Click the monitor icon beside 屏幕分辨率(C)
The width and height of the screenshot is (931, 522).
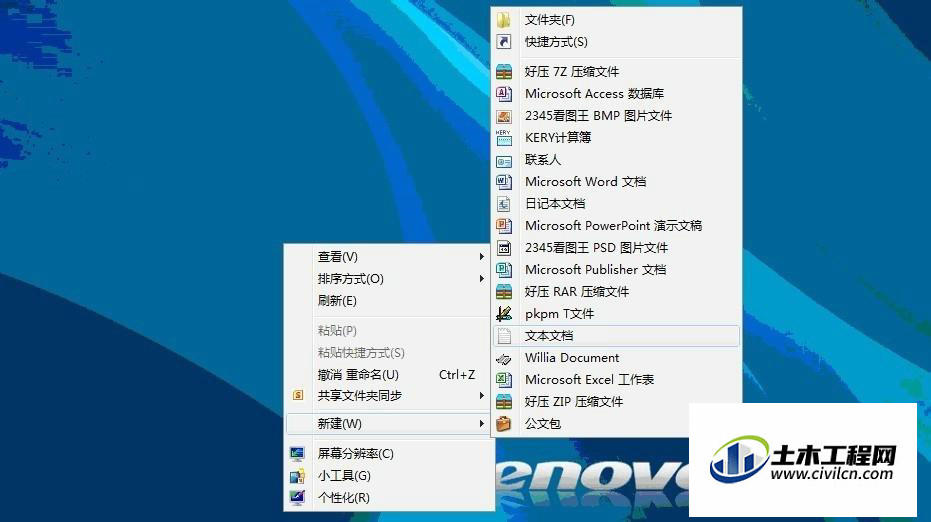click(297, 454)
